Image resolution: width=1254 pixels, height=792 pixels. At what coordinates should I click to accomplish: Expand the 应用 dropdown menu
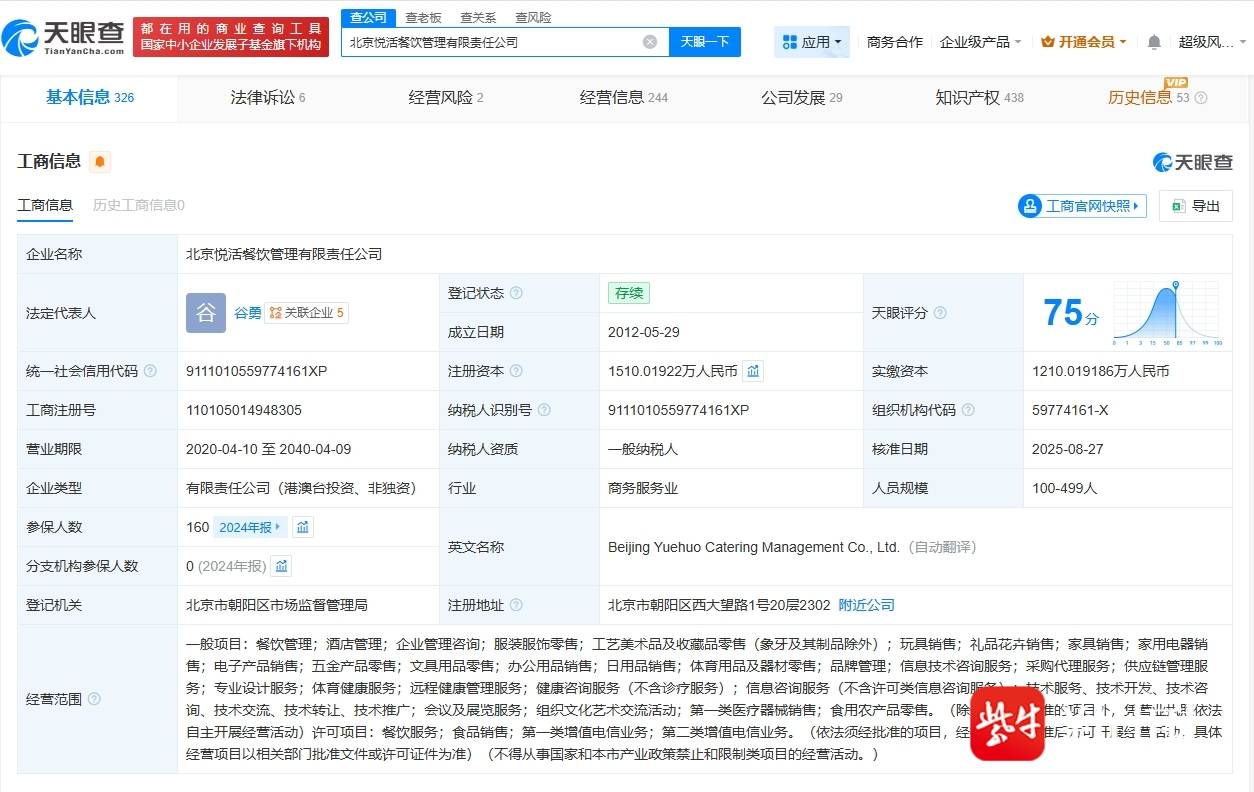pos(812,42)
